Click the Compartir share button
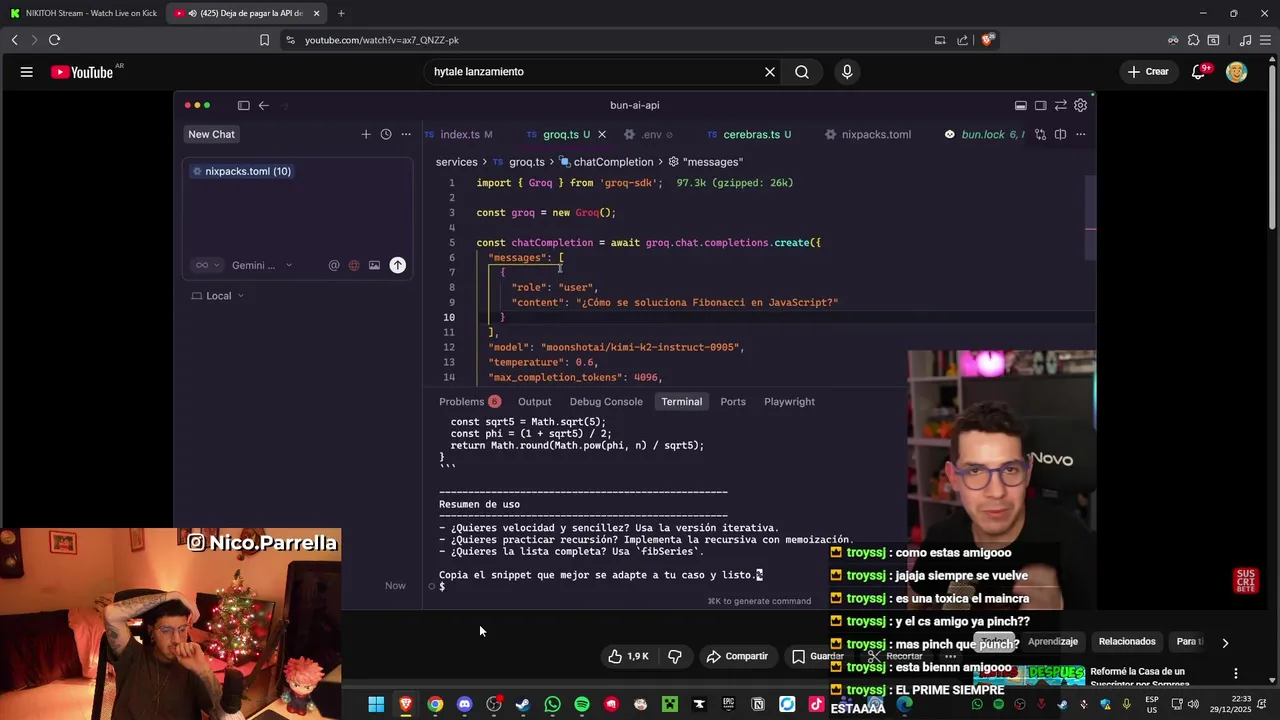The image size is (1280, 720). [x=737, y=656]
